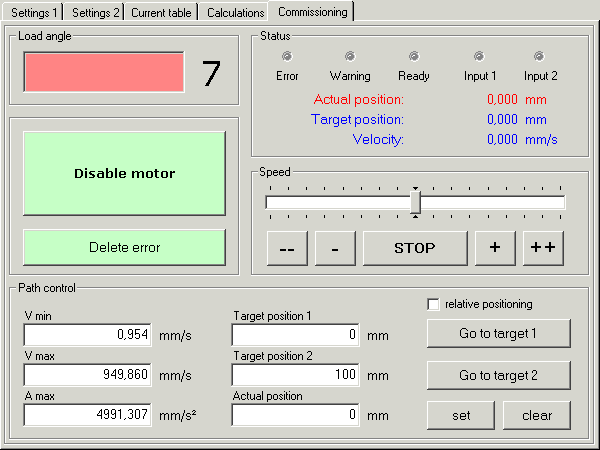Open the Settings 2 tab

94,12
